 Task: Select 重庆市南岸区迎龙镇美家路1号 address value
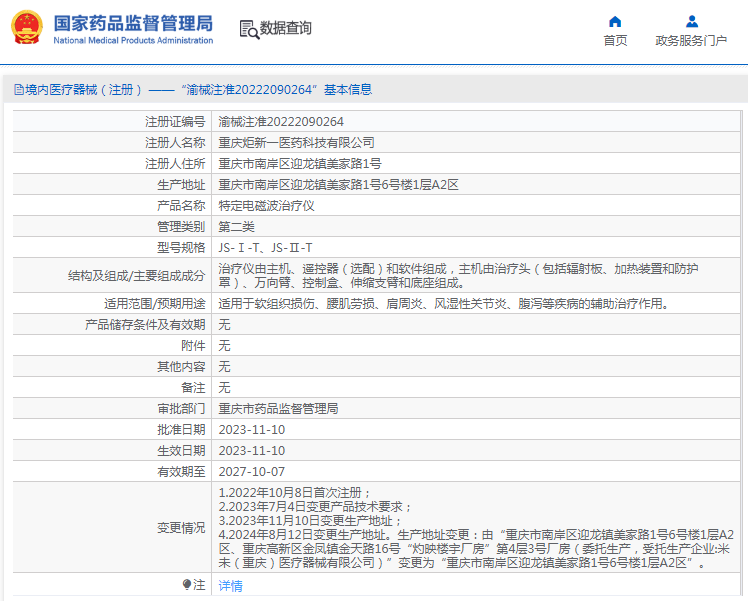(x=300, y=164)
